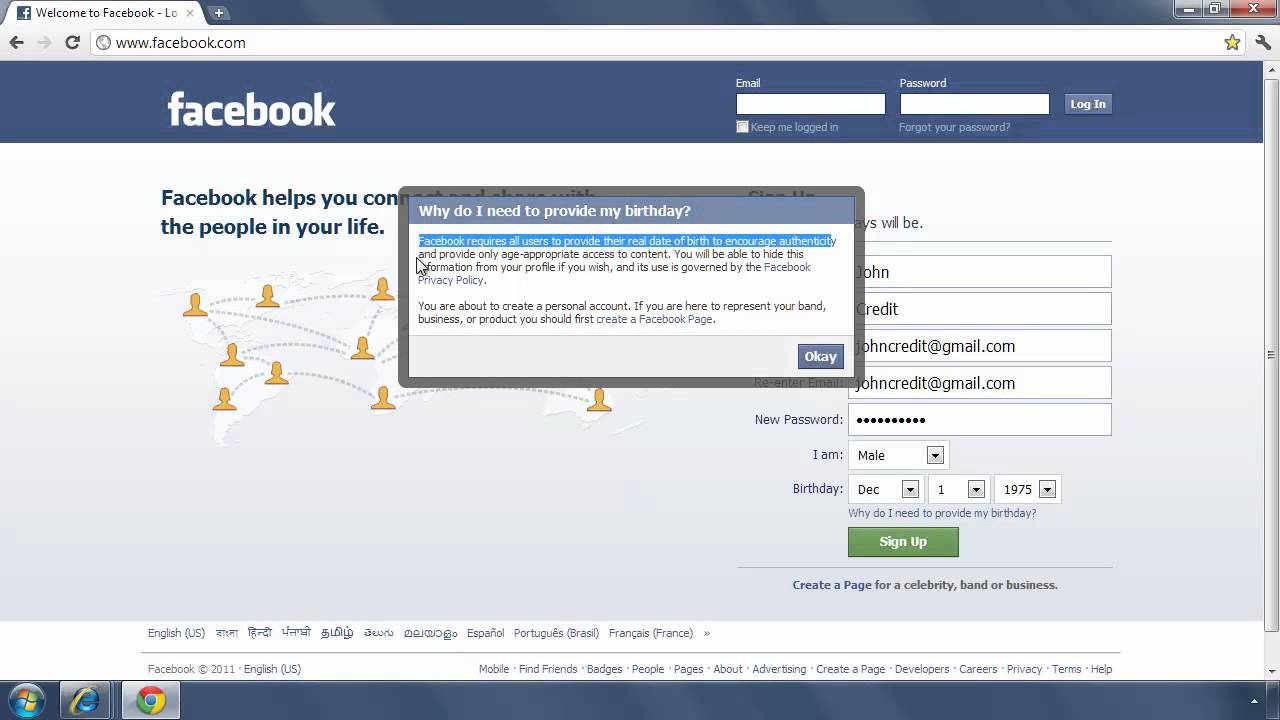Launch Internet Explorer from the taskbar
The width and height of the screenshot is (1280, 720).
tap(85, 700)
